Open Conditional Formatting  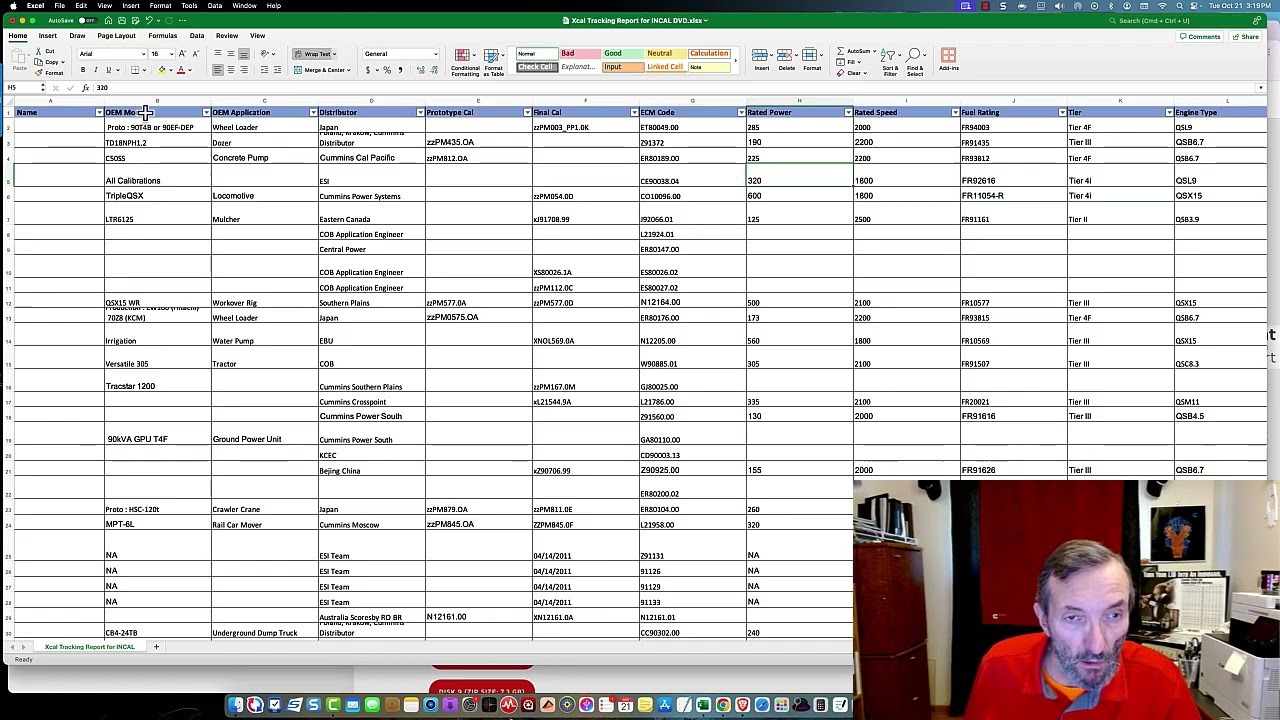[x=464, y=62]
